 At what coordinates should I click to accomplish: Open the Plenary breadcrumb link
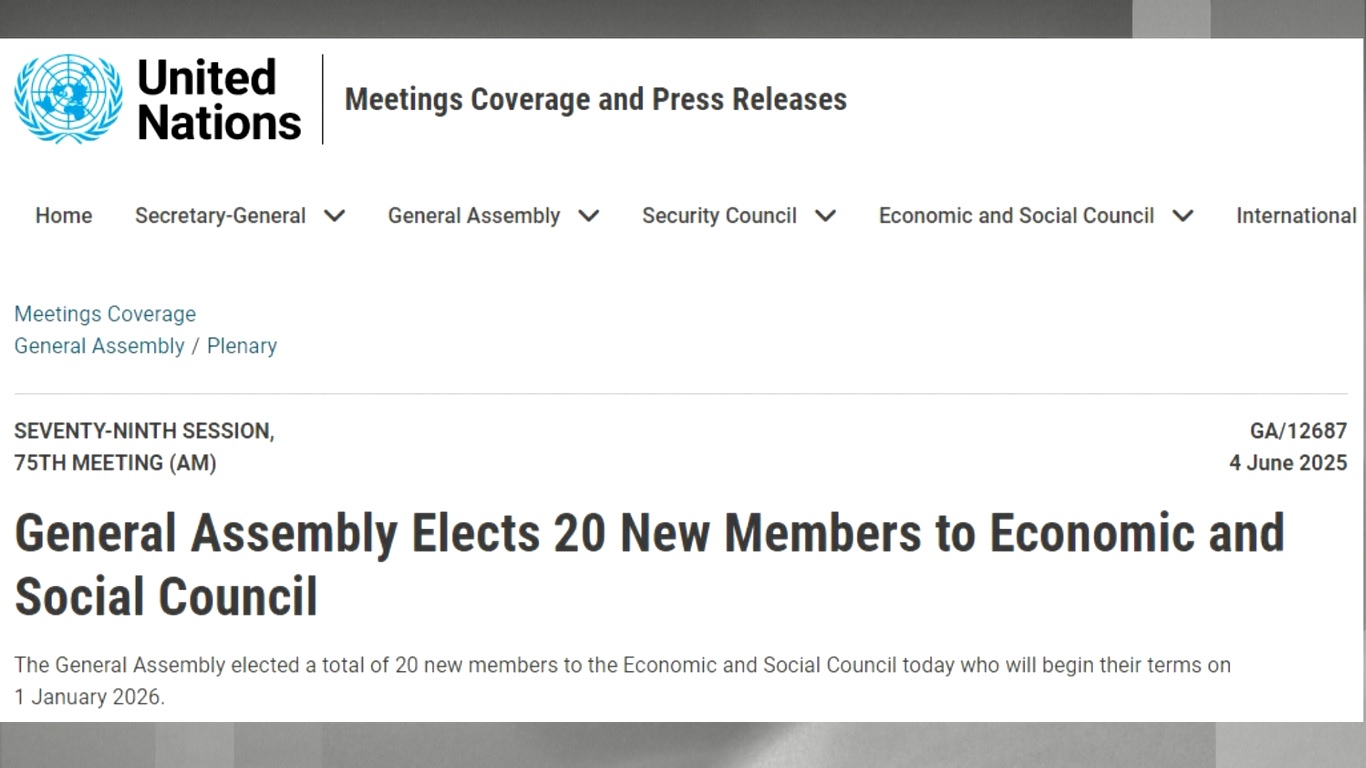tap(242, 346)
